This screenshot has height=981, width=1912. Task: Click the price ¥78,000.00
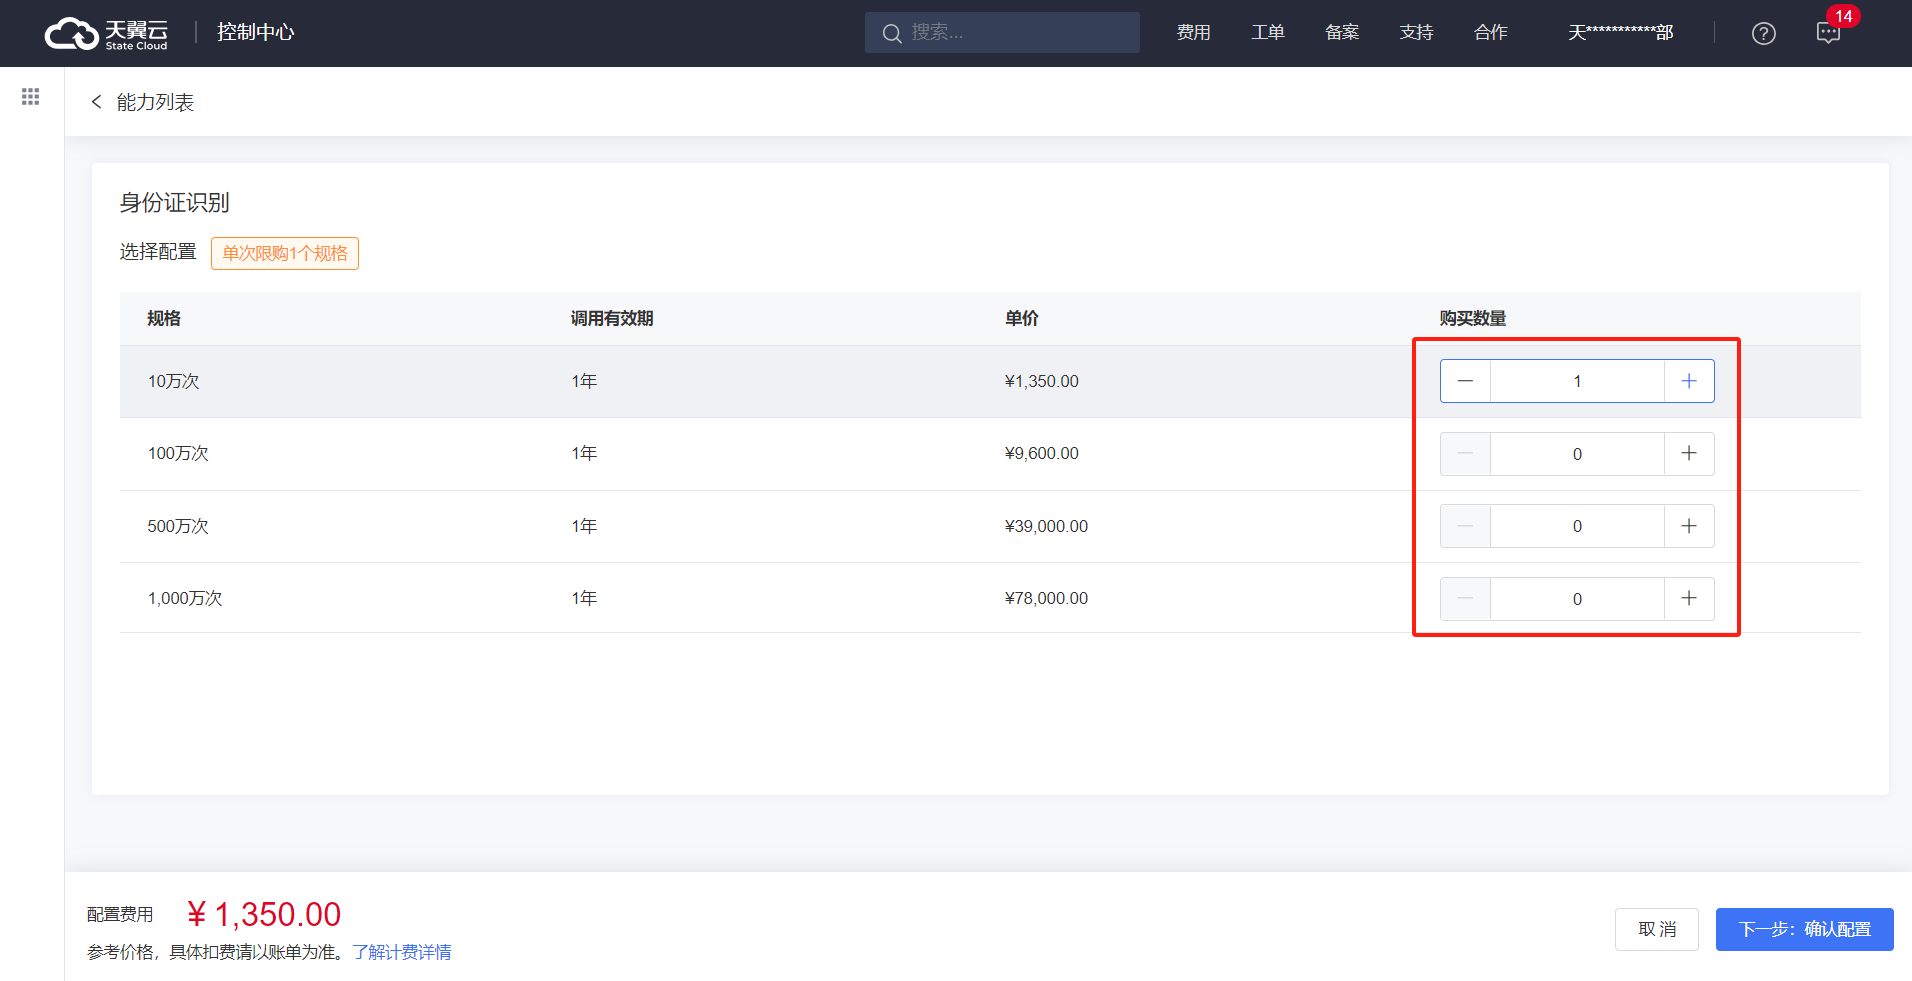pyautogui.click(x=1046, y=598)
